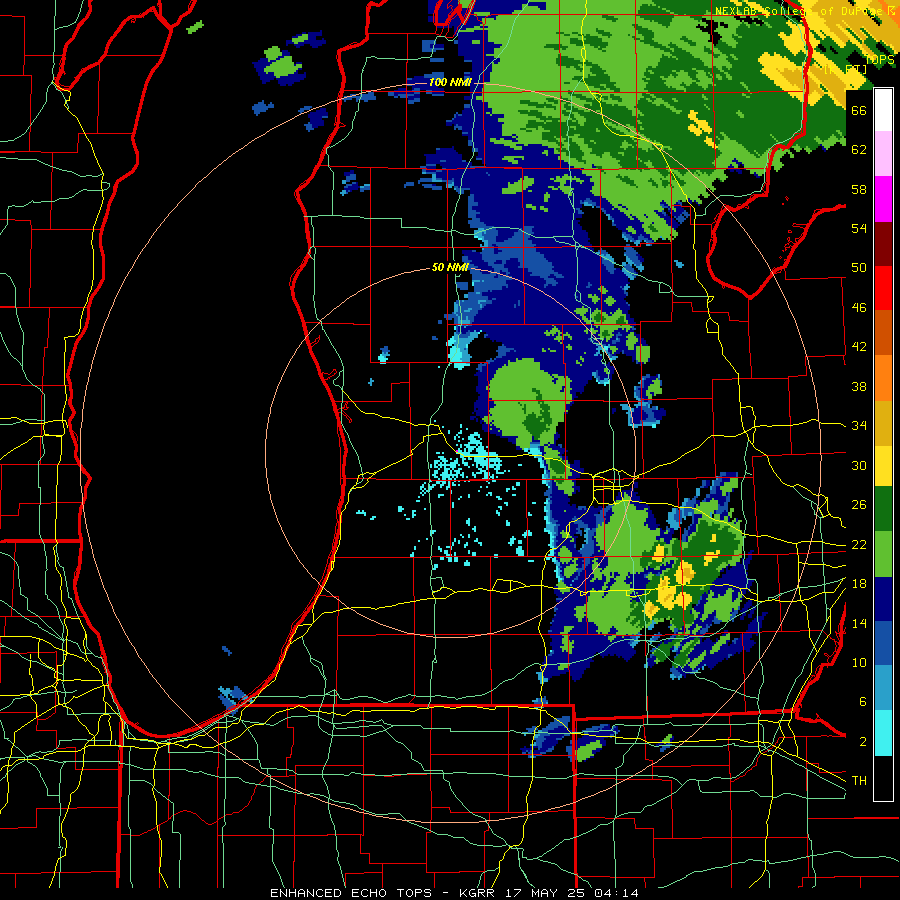Click the magenta legend swatch
900x900 pixels.
coord(883,199)
